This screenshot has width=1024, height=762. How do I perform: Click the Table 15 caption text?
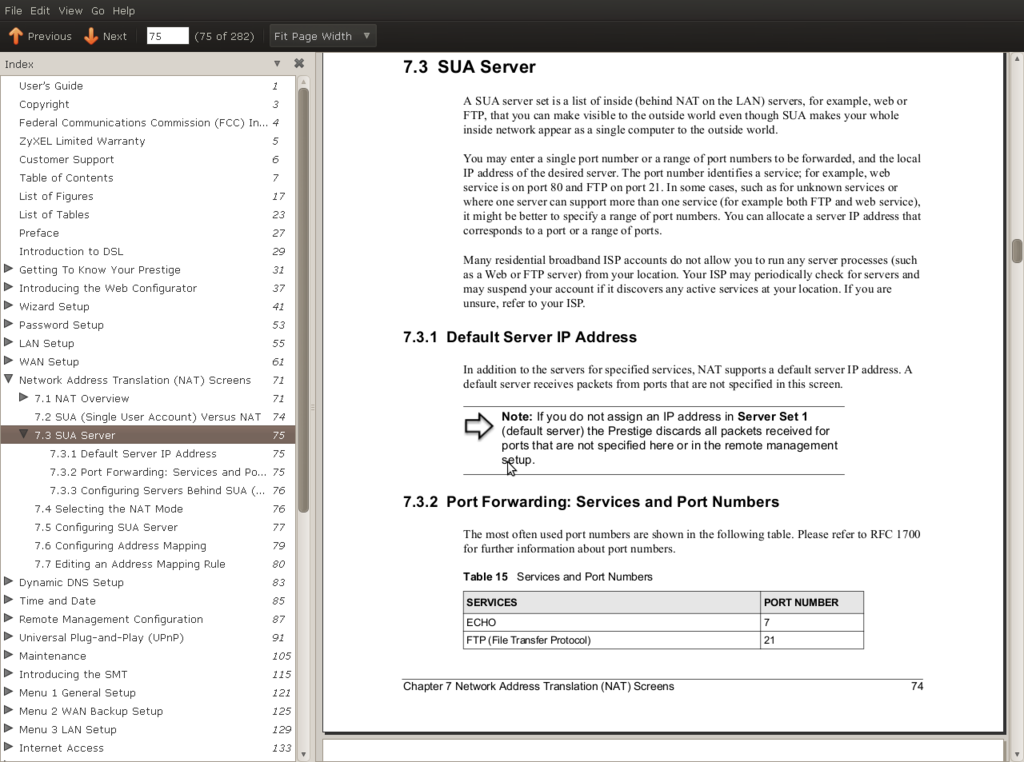coord(558,577)
